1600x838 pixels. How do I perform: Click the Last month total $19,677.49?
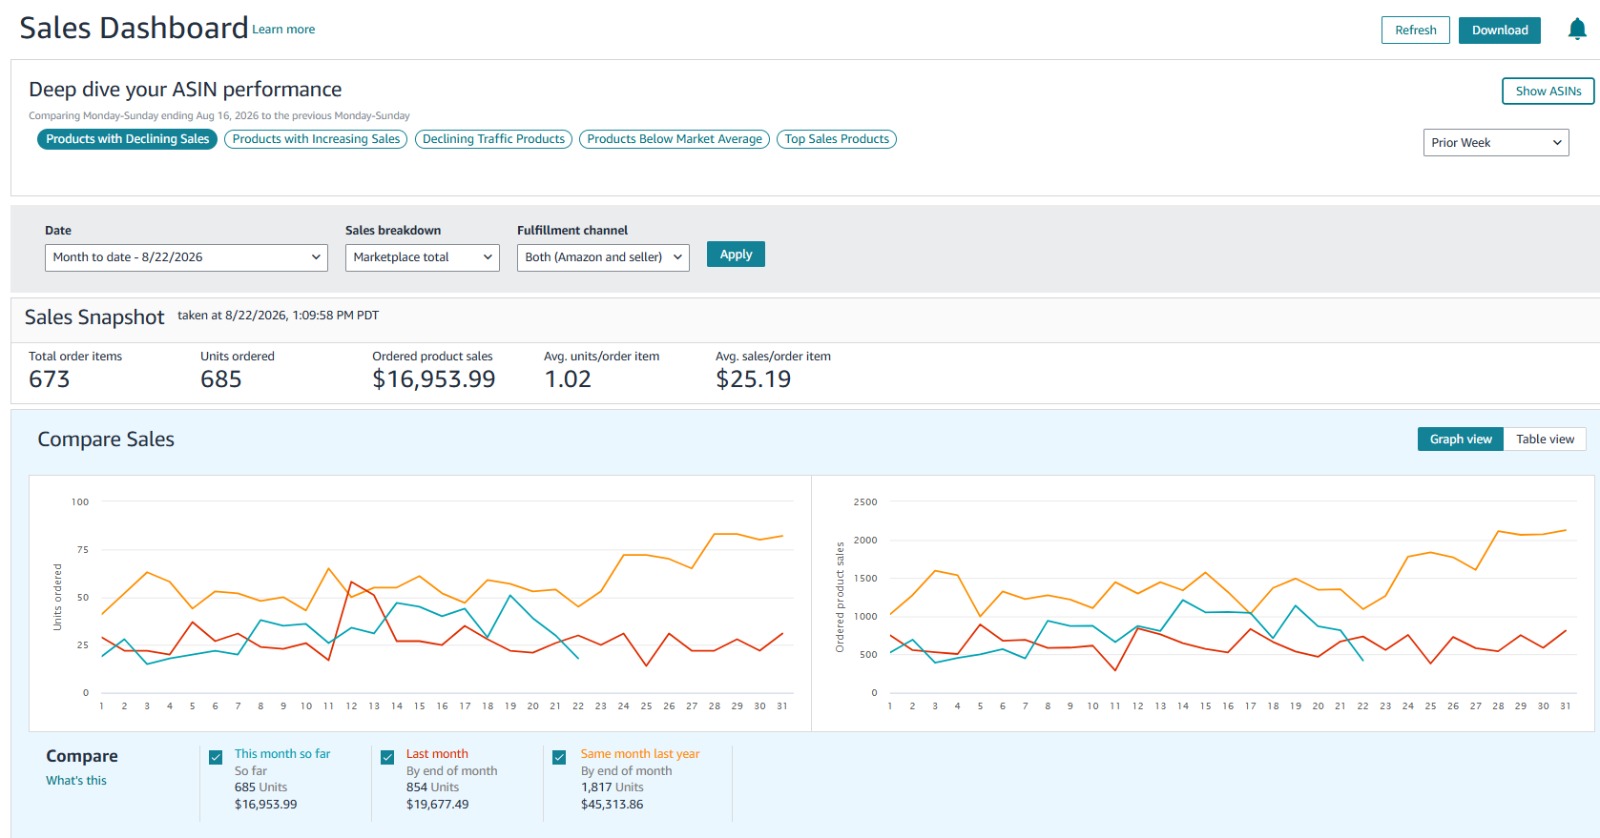point(437,804)
